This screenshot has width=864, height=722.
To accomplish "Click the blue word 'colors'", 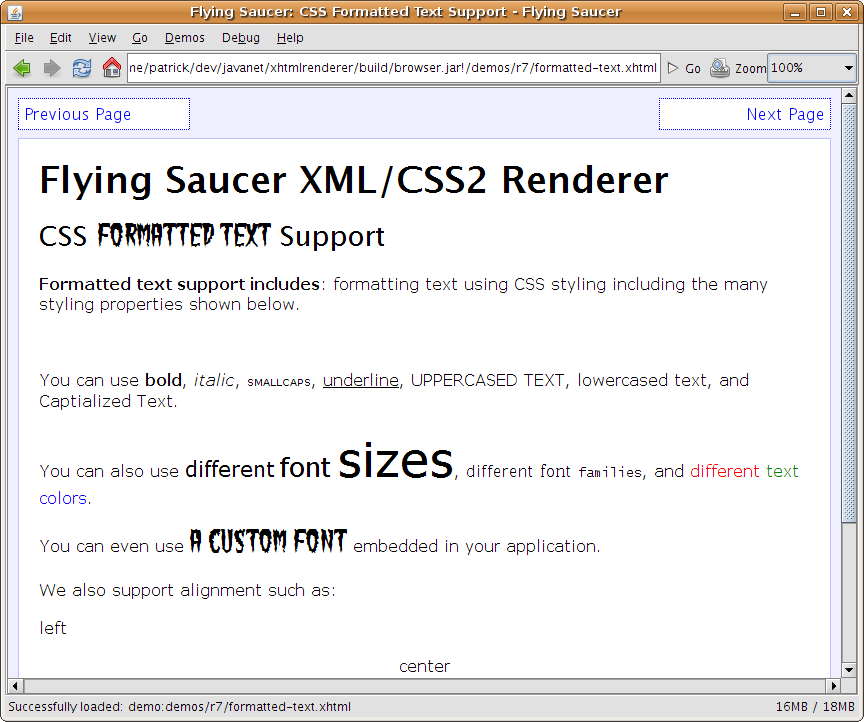I will pyautogui.click(x=63, y=498).
